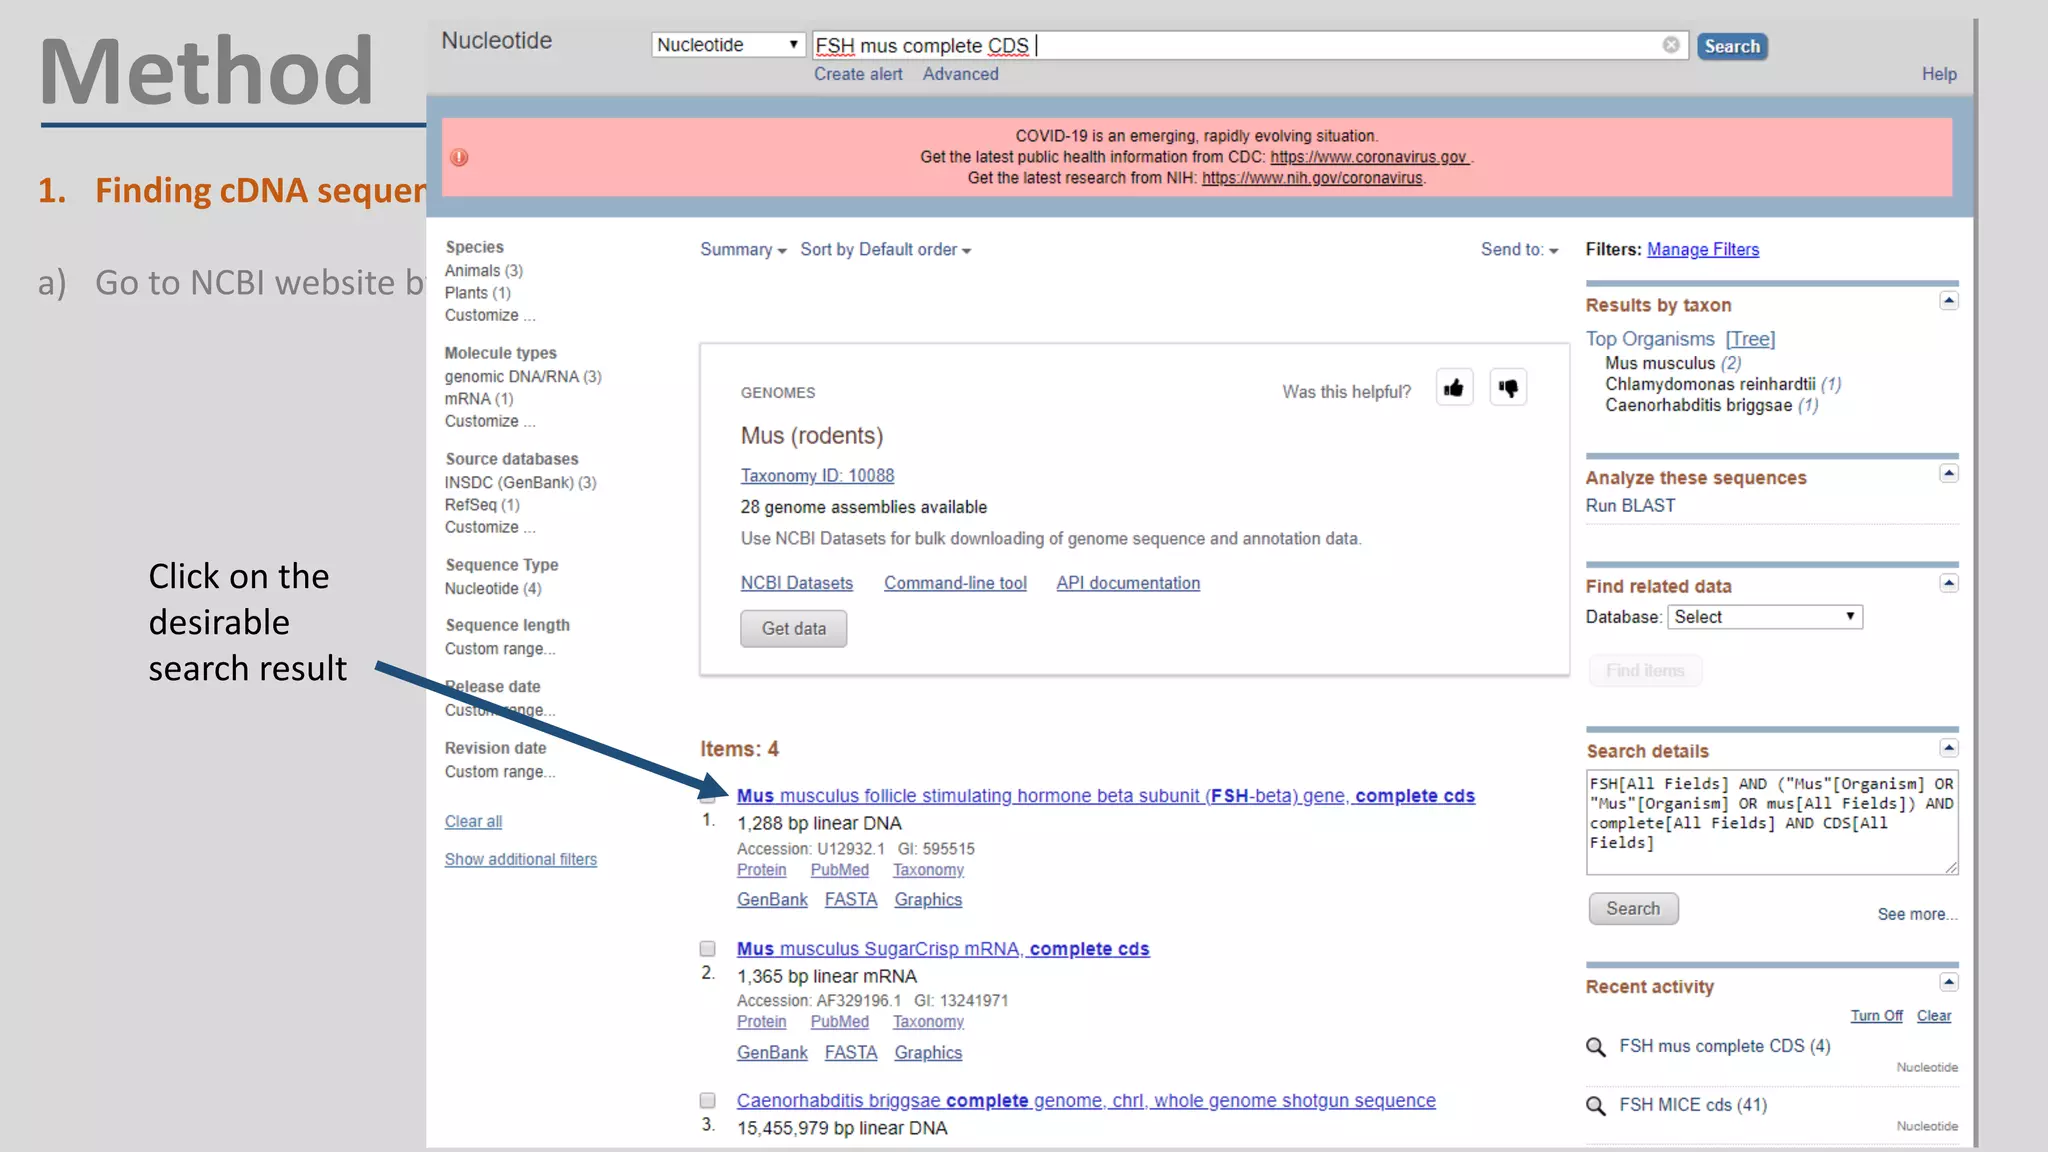
Task: Open the Advanced search link
Action: (x=960, y=74)
